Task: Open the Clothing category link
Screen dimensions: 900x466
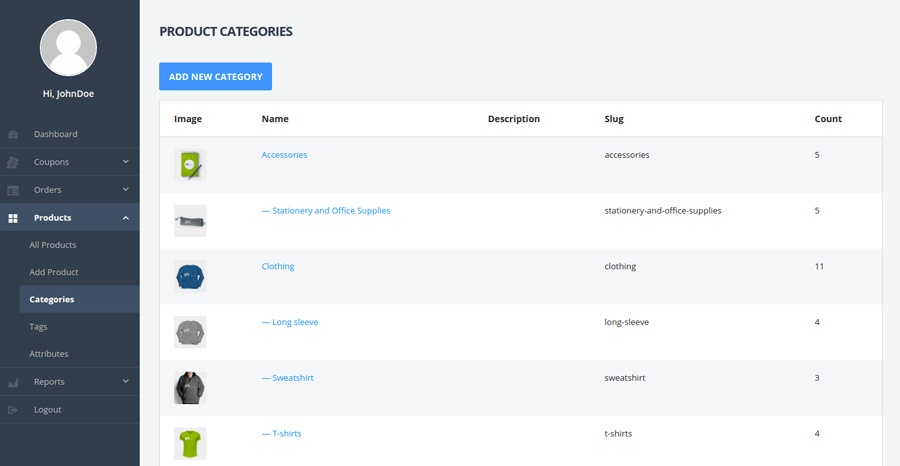Action: click(x=278, y=267)
